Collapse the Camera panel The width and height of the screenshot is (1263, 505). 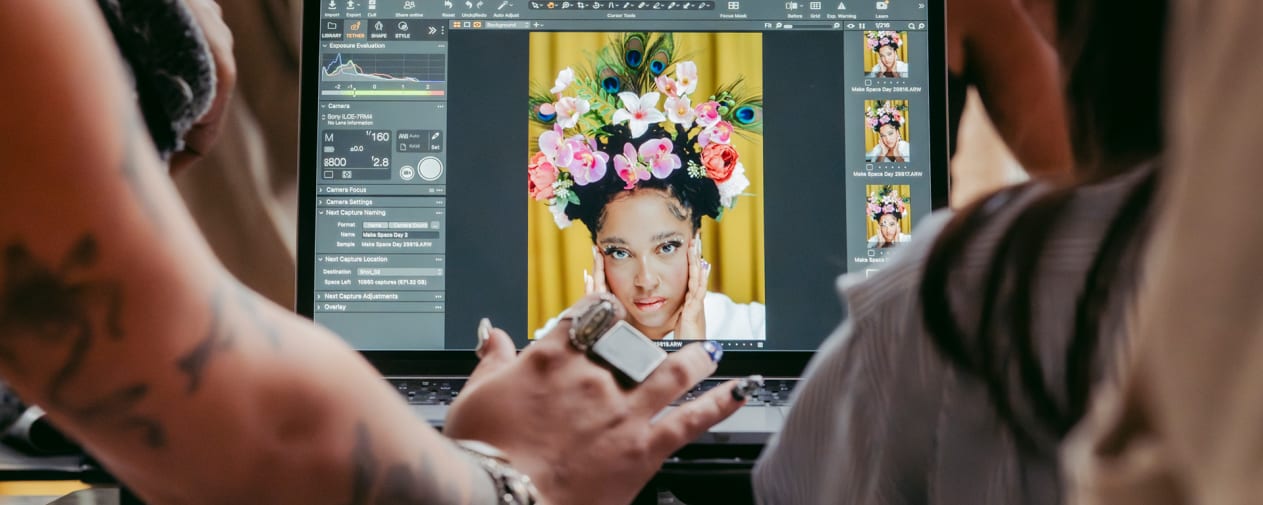coord(324,106)
